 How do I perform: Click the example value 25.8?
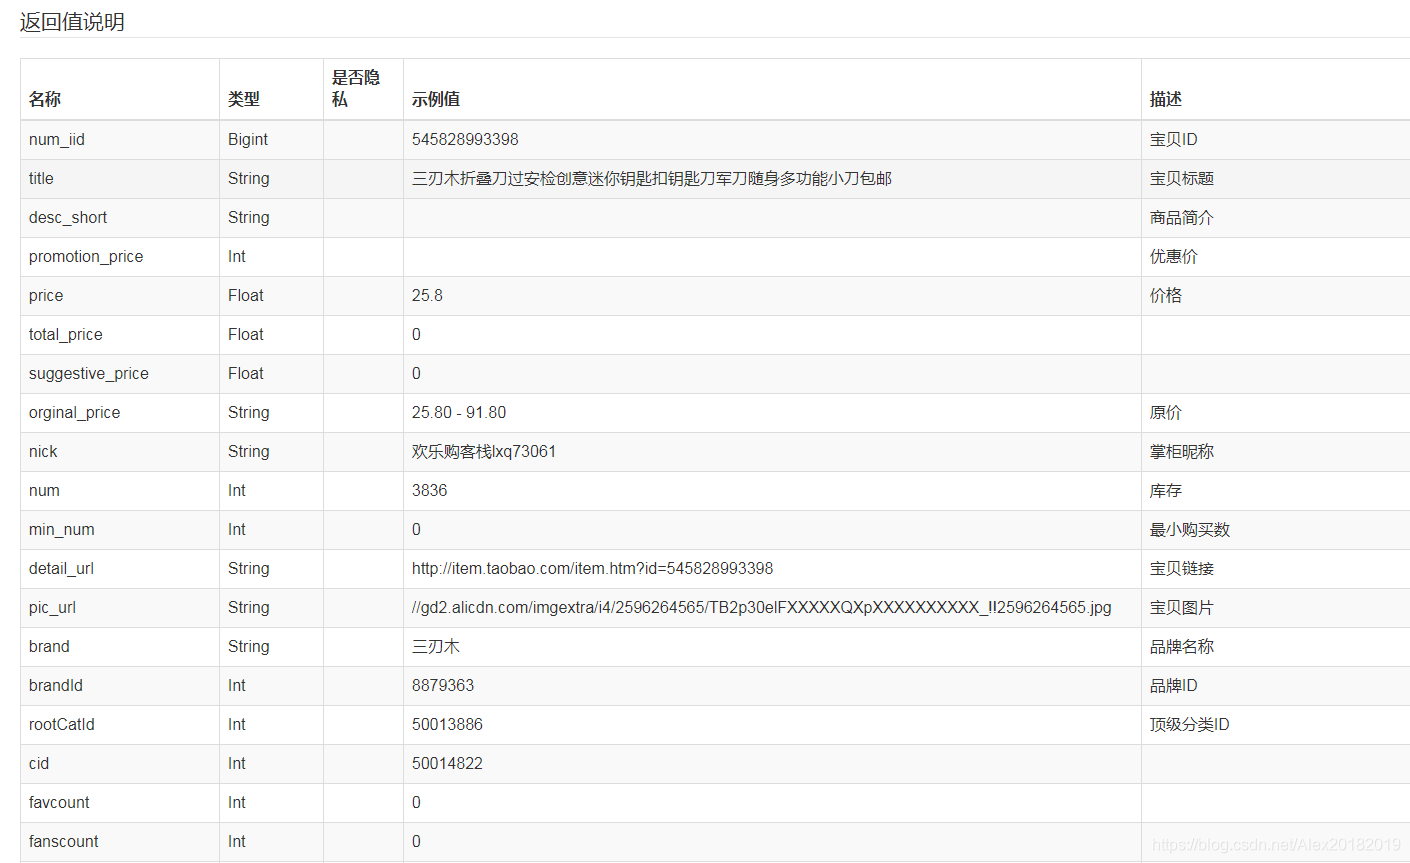pyautogui.click(x=427, y=295)
